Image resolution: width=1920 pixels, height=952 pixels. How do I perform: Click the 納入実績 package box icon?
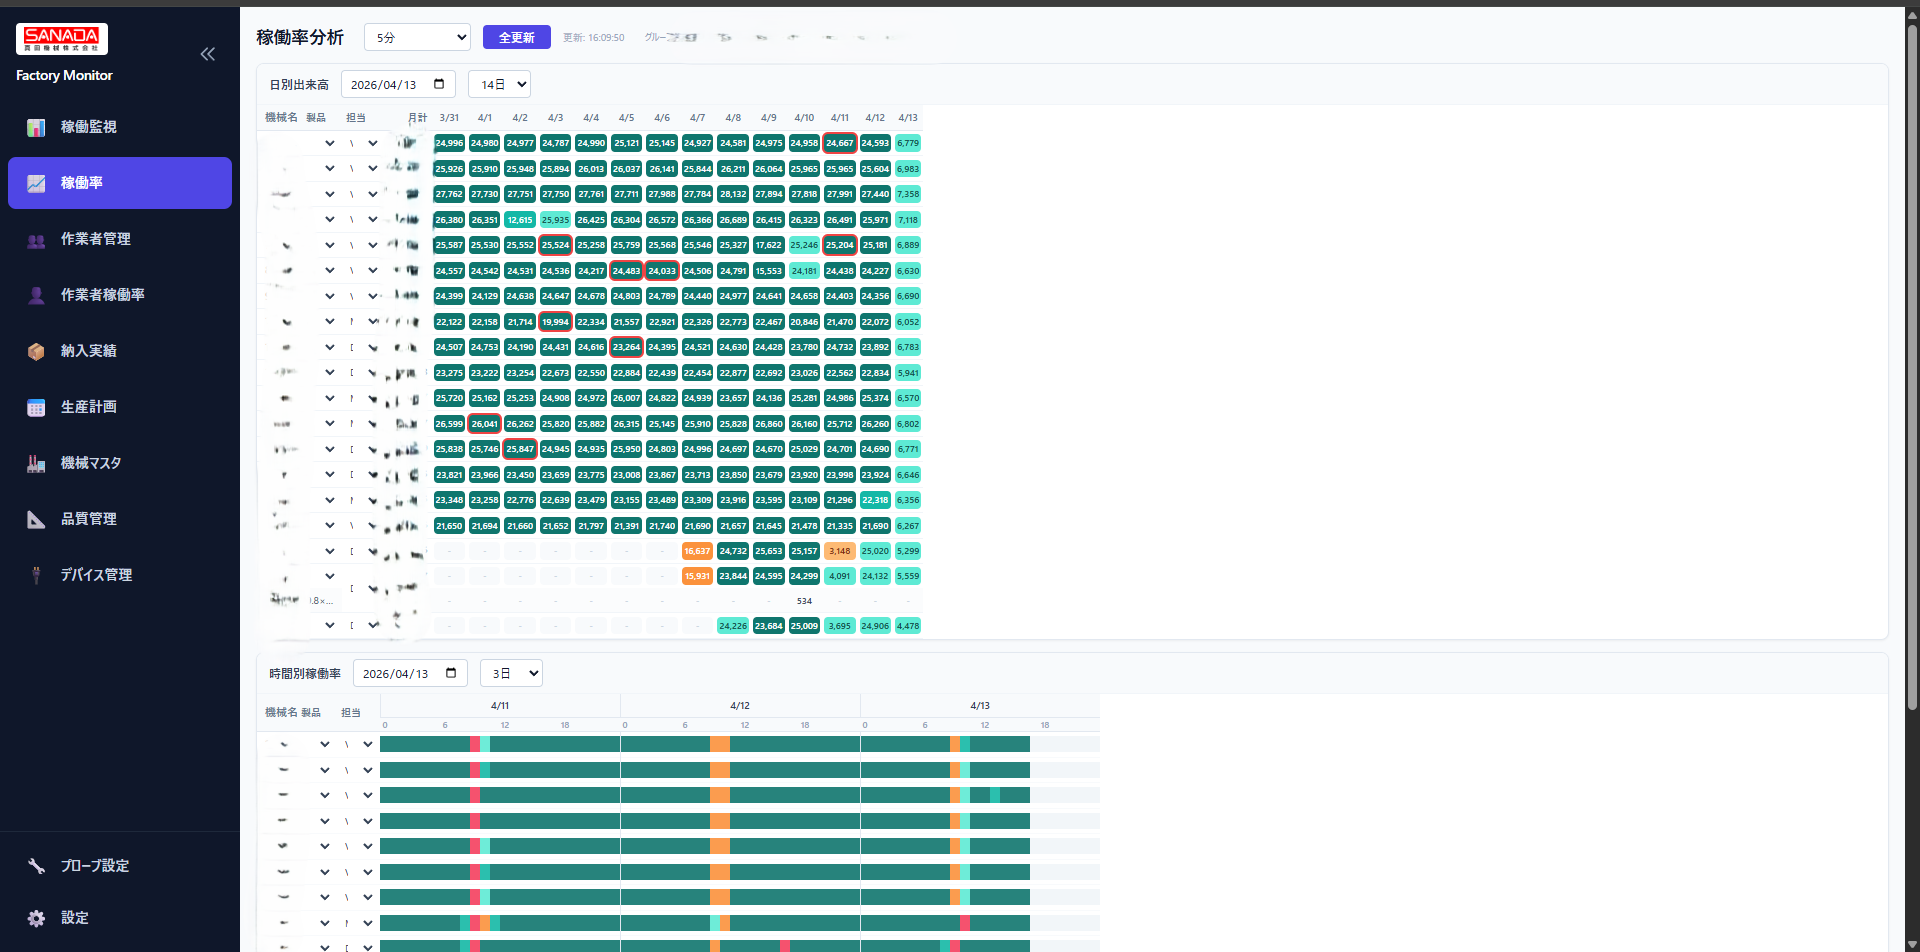36,351
